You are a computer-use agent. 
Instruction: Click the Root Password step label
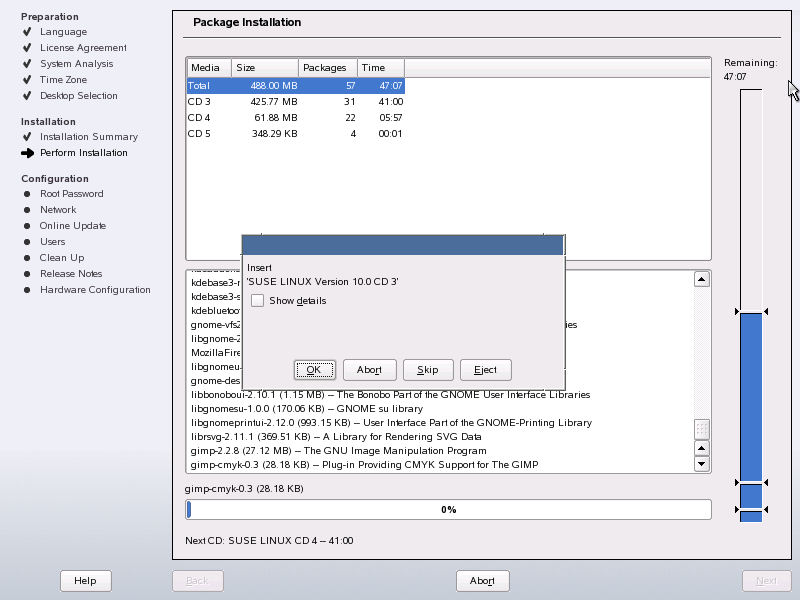[71, 194]
